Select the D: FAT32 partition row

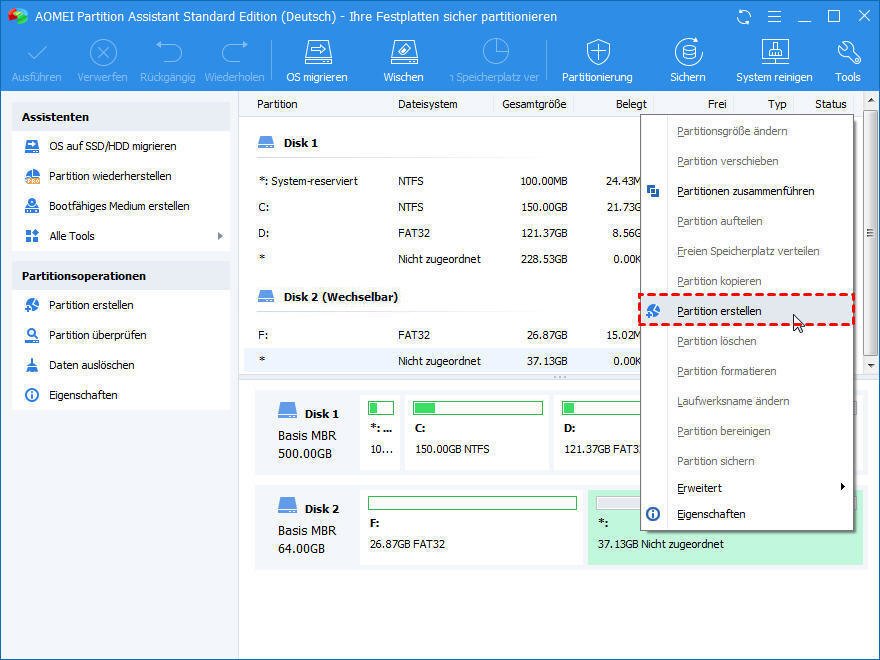[x=442, y=233]
